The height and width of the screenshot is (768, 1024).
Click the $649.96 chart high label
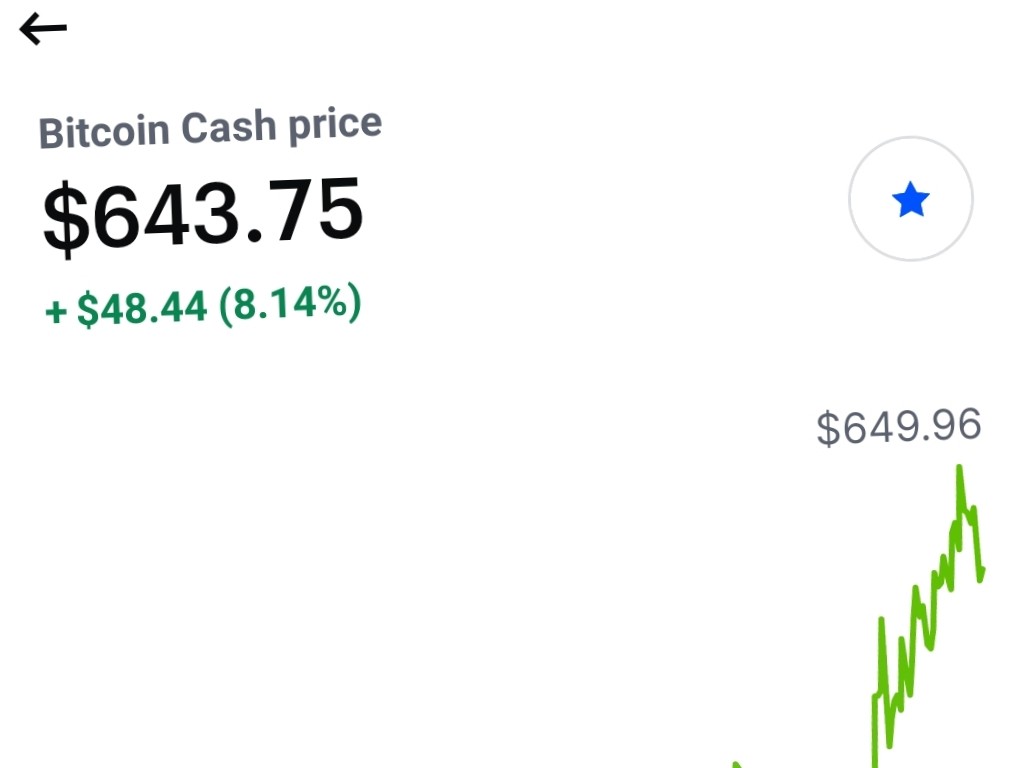pyautogui.click(x=899, y=426)
